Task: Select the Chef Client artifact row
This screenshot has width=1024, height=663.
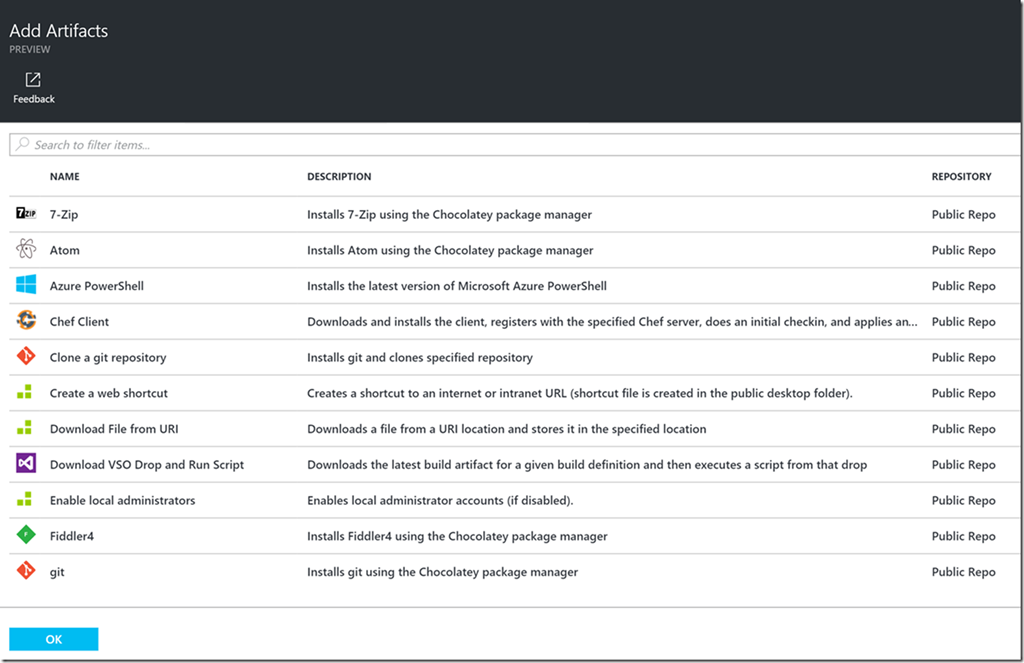Action: [x=400, y=321]
